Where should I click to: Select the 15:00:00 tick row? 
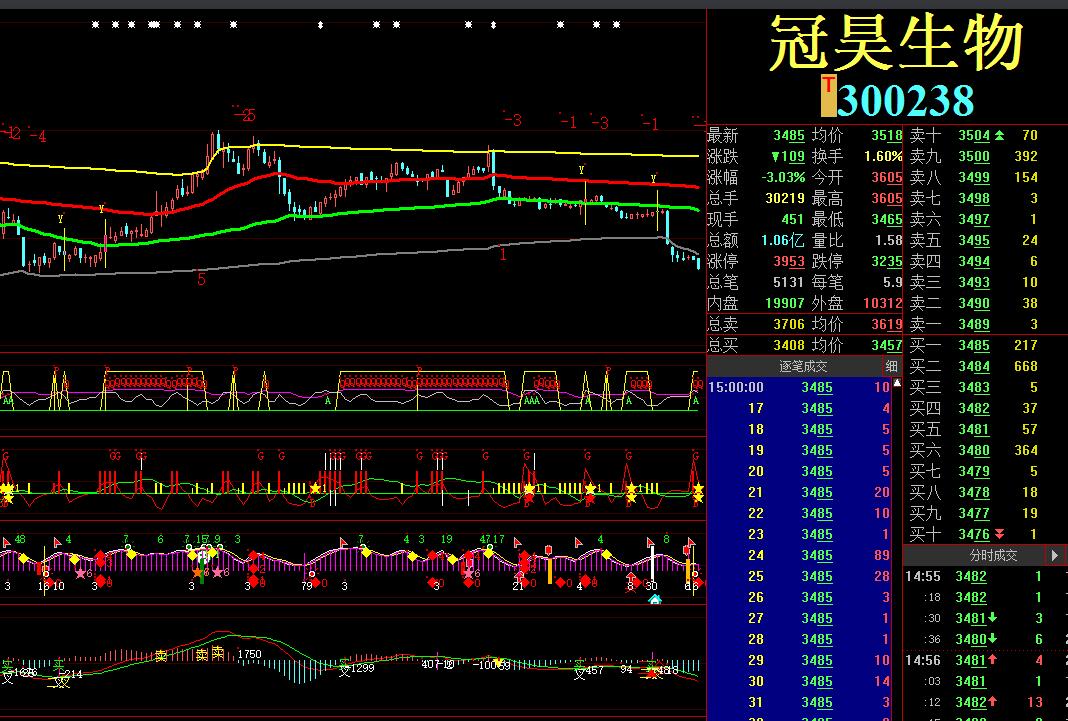tap(800, 387)
